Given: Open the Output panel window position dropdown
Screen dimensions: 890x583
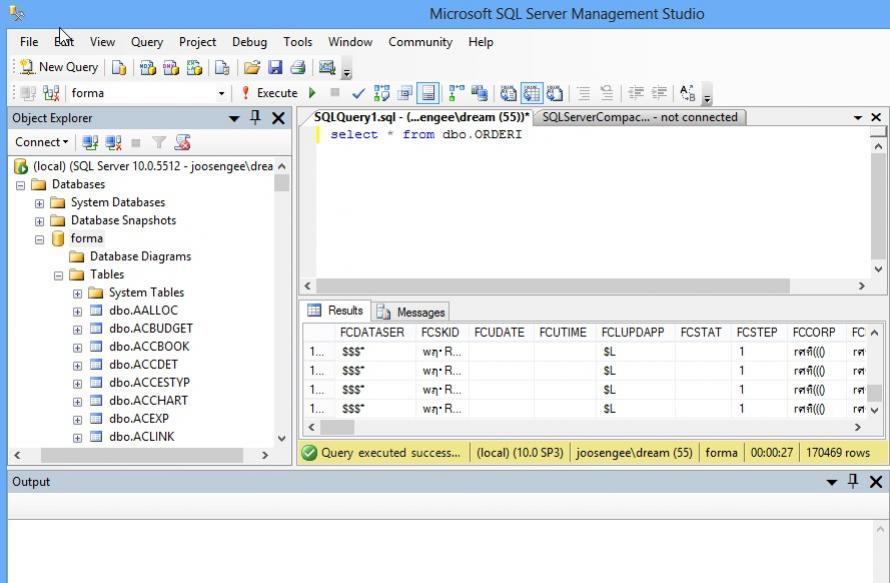Looking at the screenshot, I should (832, 483).
